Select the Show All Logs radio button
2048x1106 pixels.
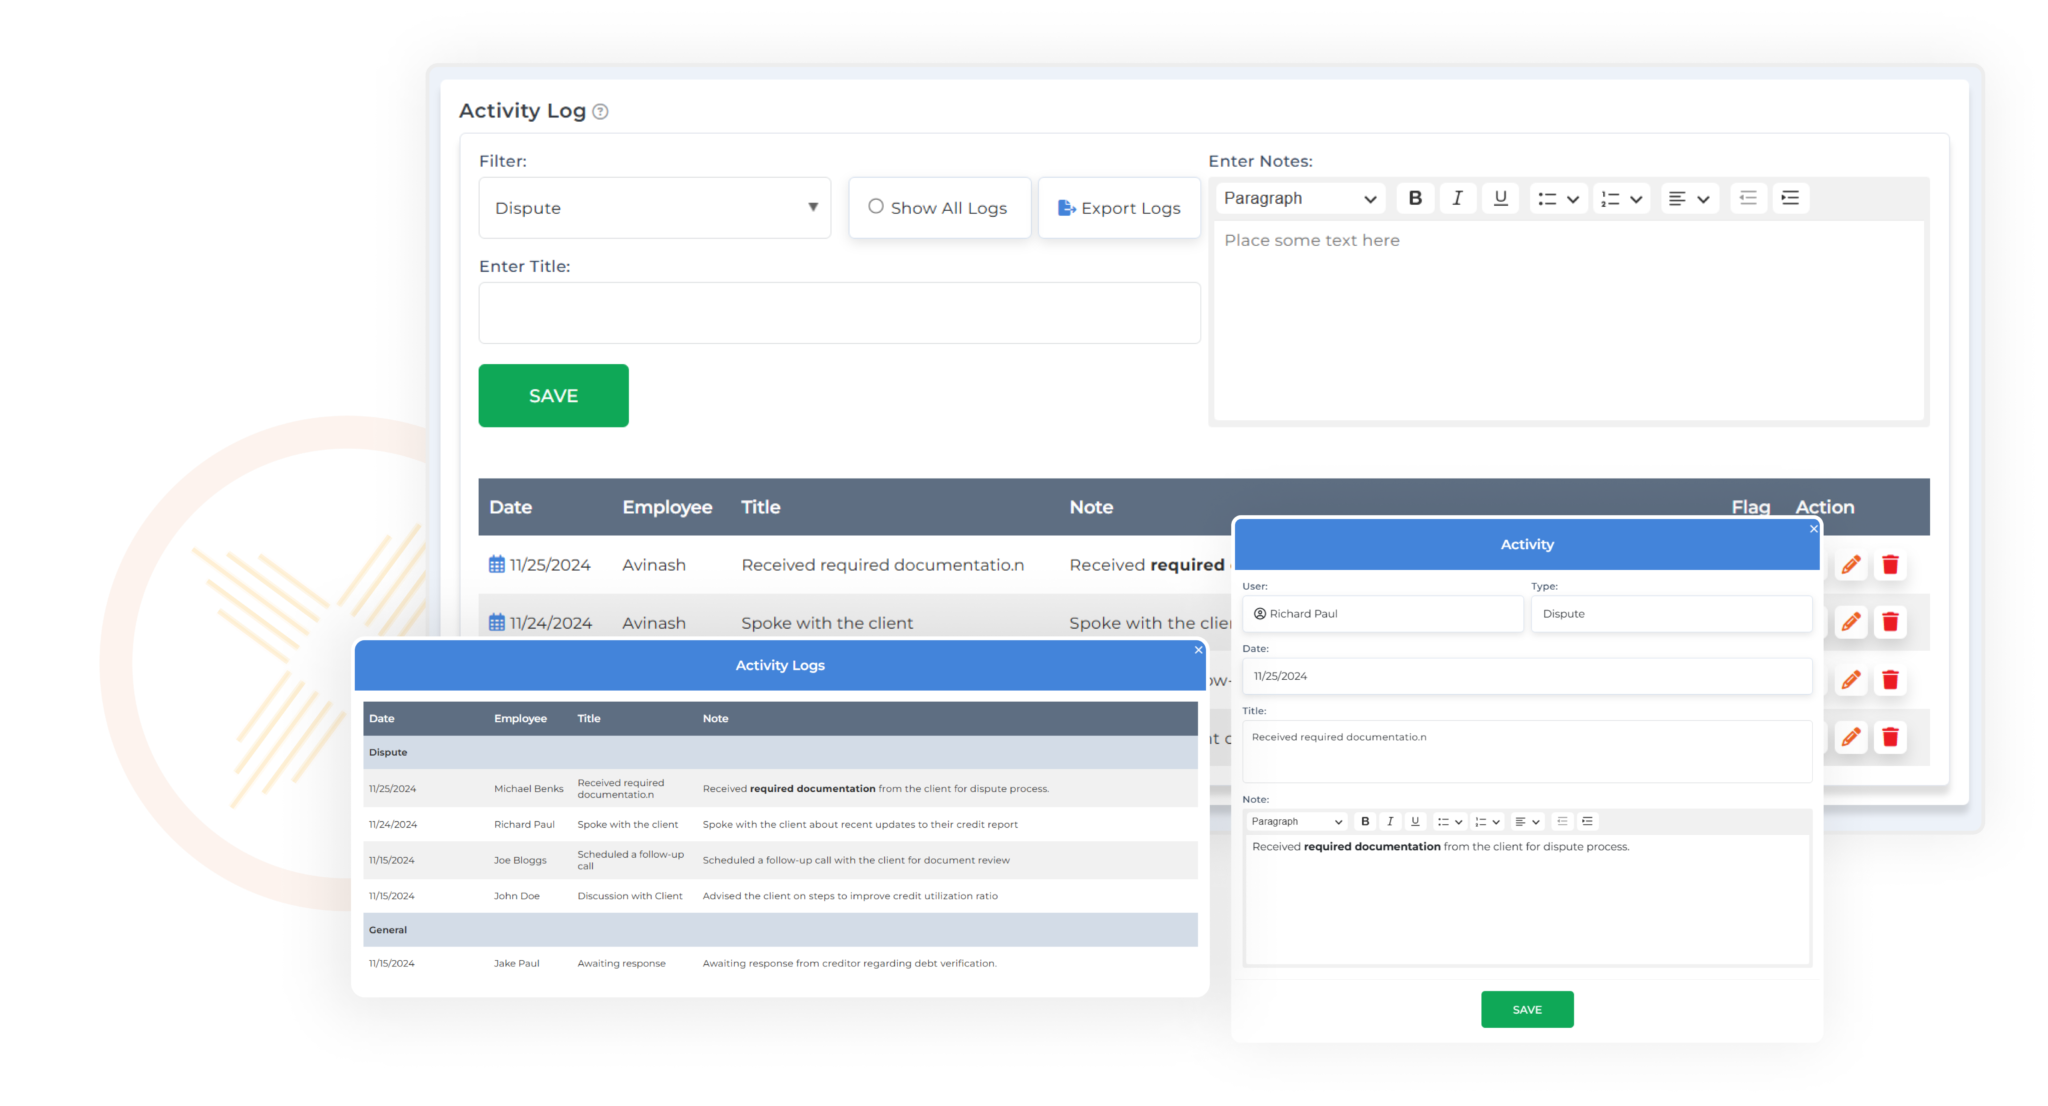point(875,206)
